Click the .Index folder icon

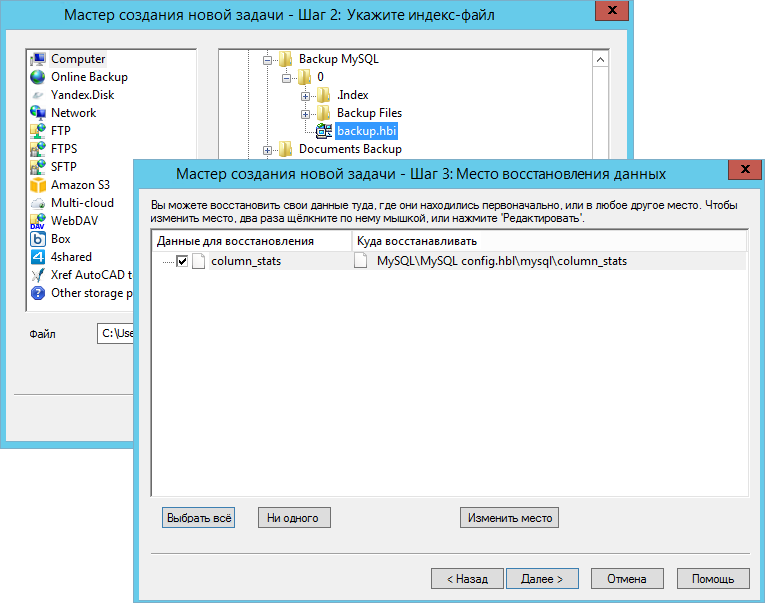(x=324, y=95)
